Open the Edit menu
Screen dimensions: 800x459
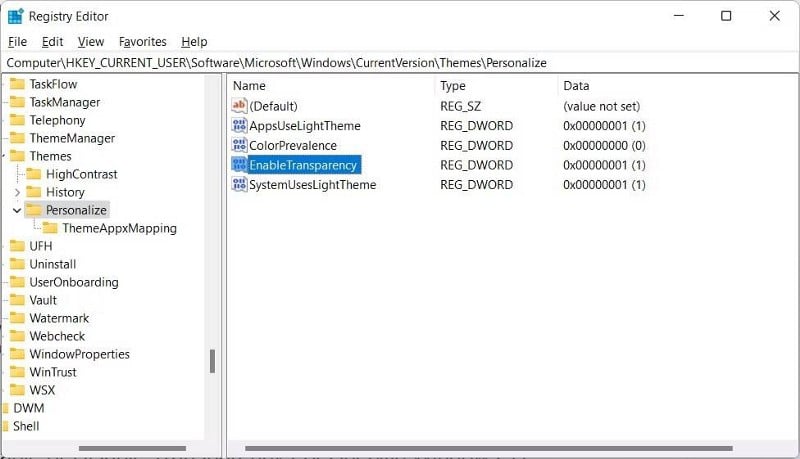pos(52,42)
